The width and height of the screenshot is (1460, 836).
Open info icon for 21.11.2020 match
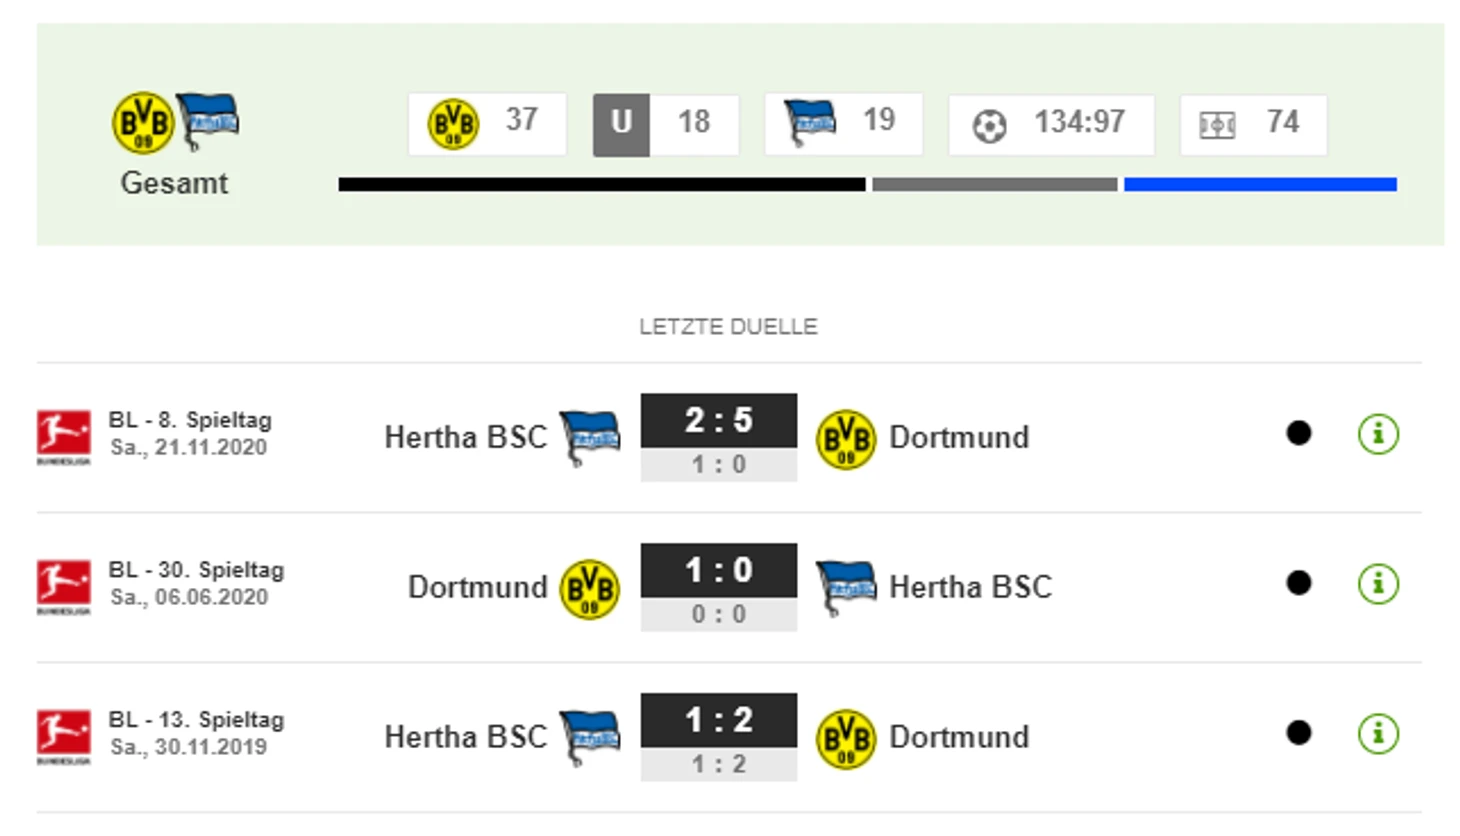[x=1378, y=434]
